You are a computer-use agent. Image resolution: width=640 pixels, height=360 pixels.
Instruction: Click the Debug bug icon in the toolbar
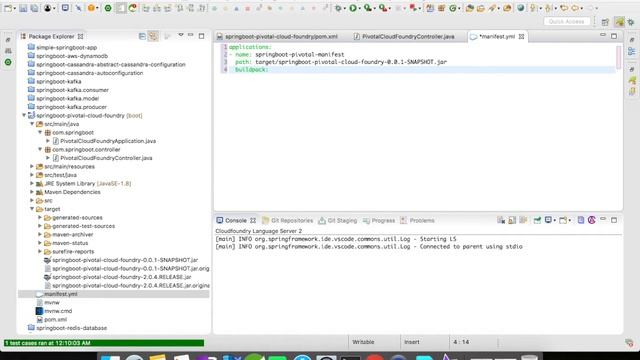pos(338,8)
